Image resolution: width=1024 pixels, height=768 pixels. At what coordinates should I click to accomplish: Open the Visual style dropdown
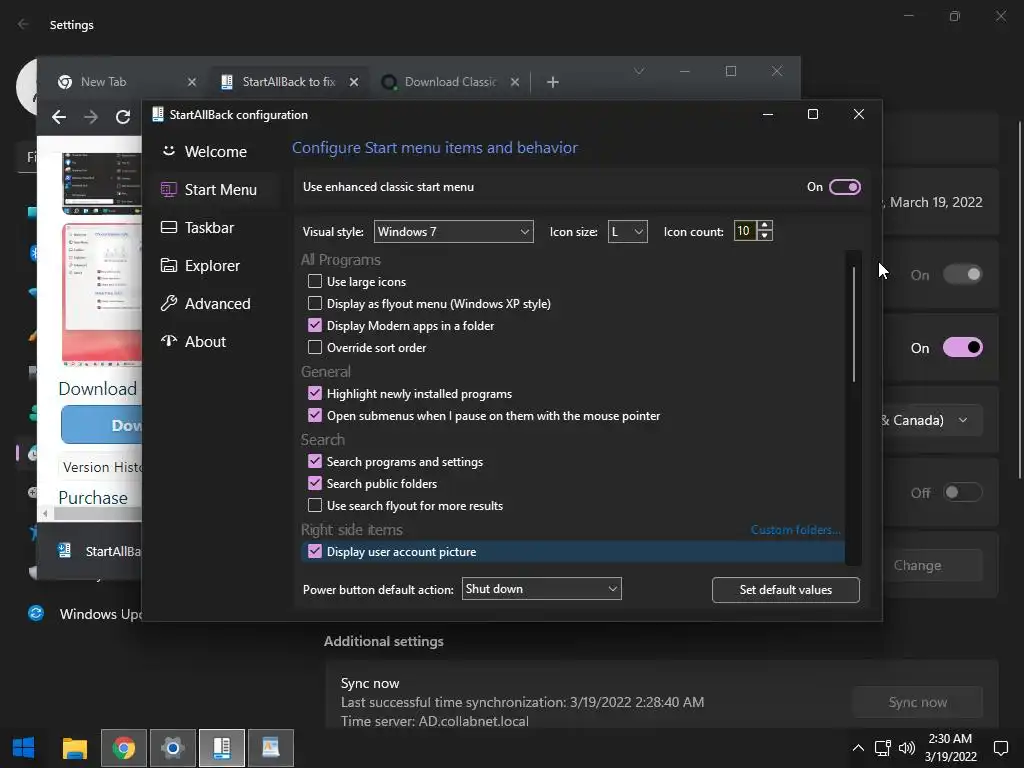point(453,231)
